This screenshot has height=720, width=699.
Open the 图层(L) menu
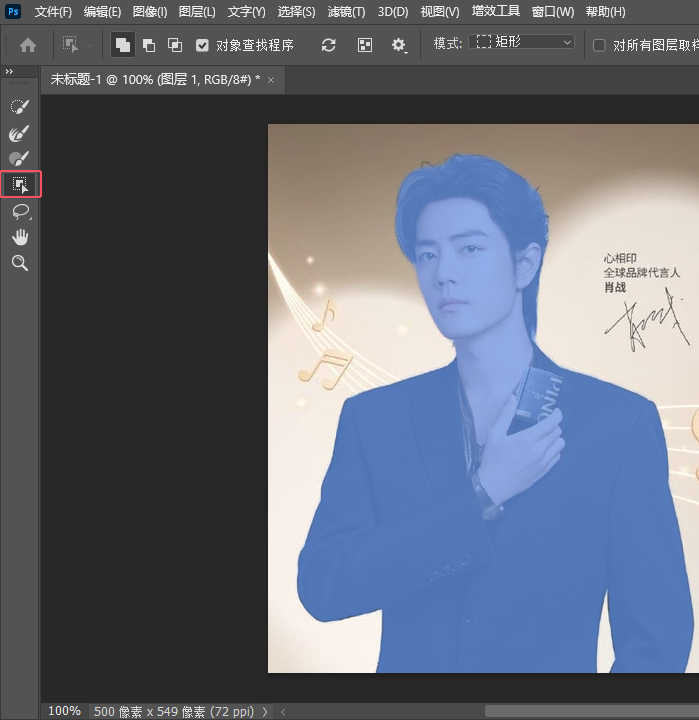[x=197, y=11]
